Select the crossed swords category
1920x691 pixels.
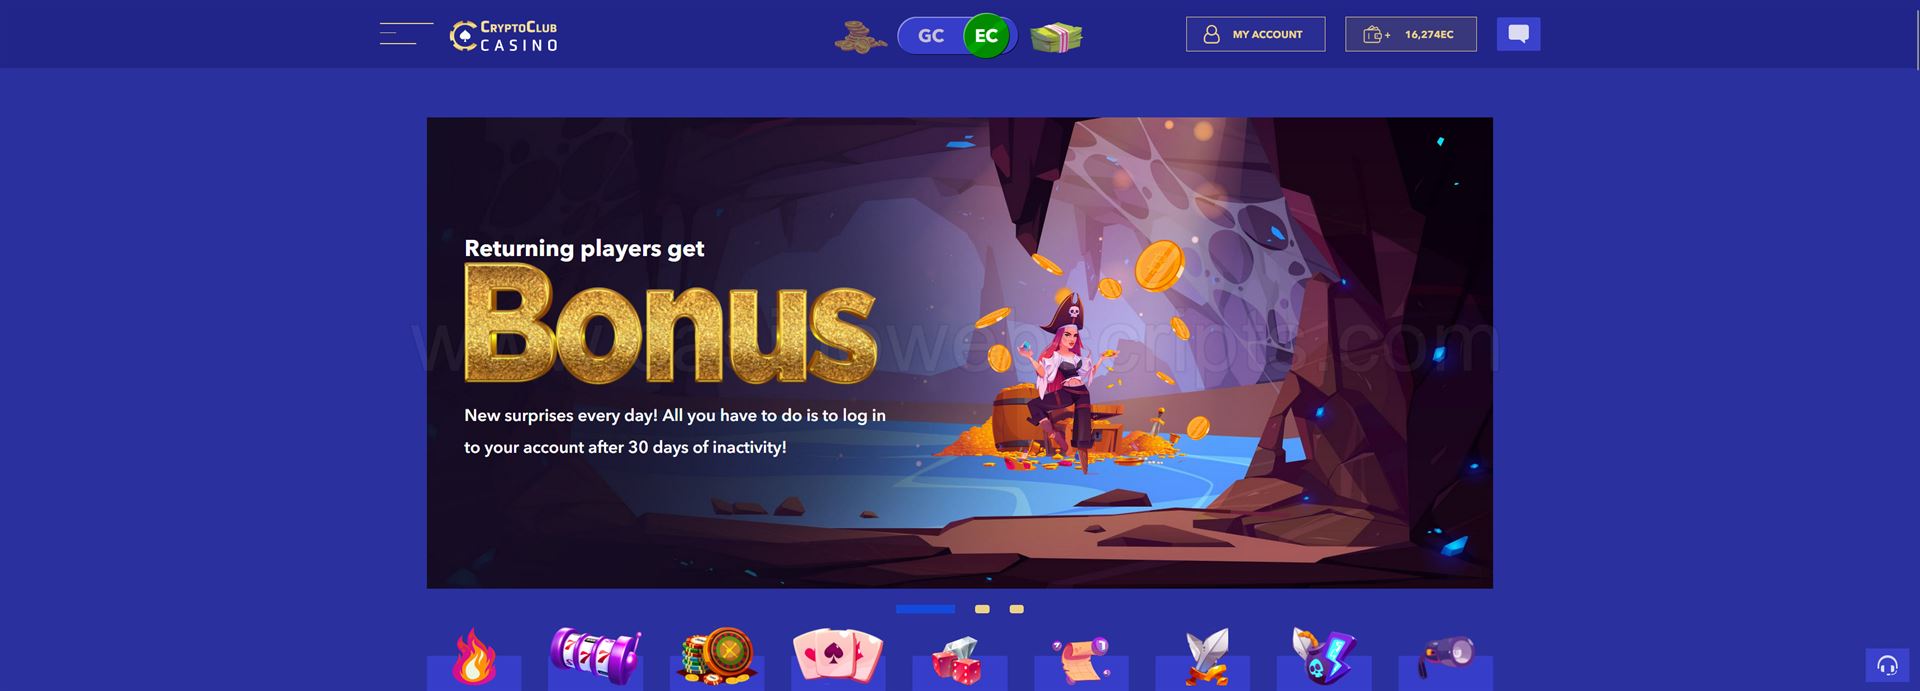(x=1202, y=659)
